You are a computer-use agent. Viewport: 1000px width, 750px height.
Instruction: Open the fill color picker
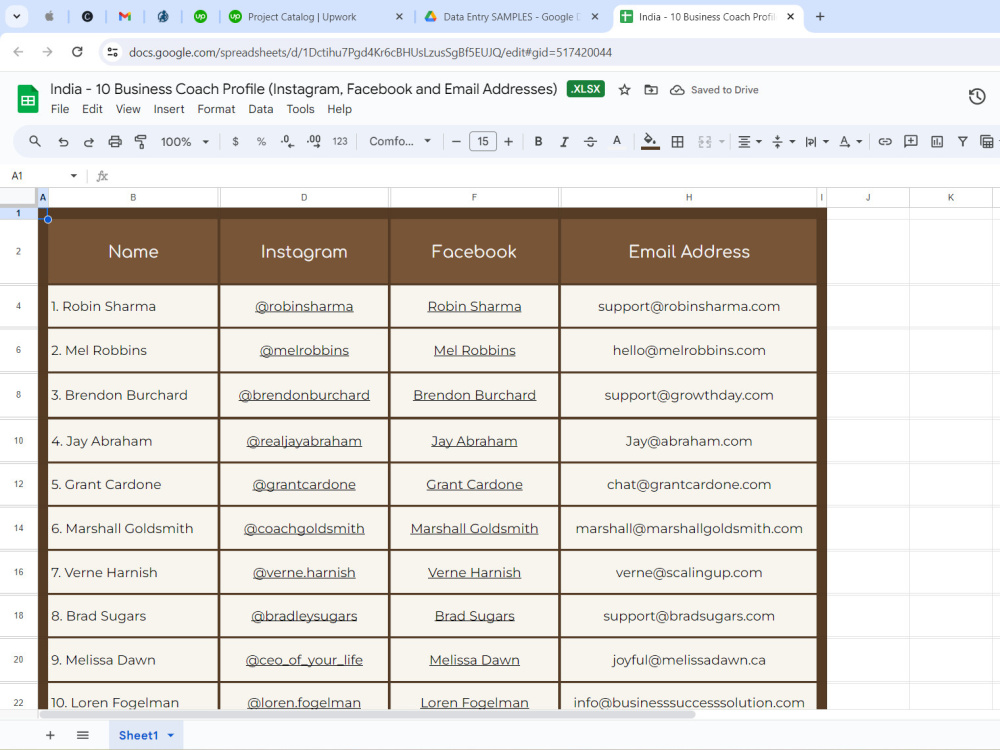point(650,142)
